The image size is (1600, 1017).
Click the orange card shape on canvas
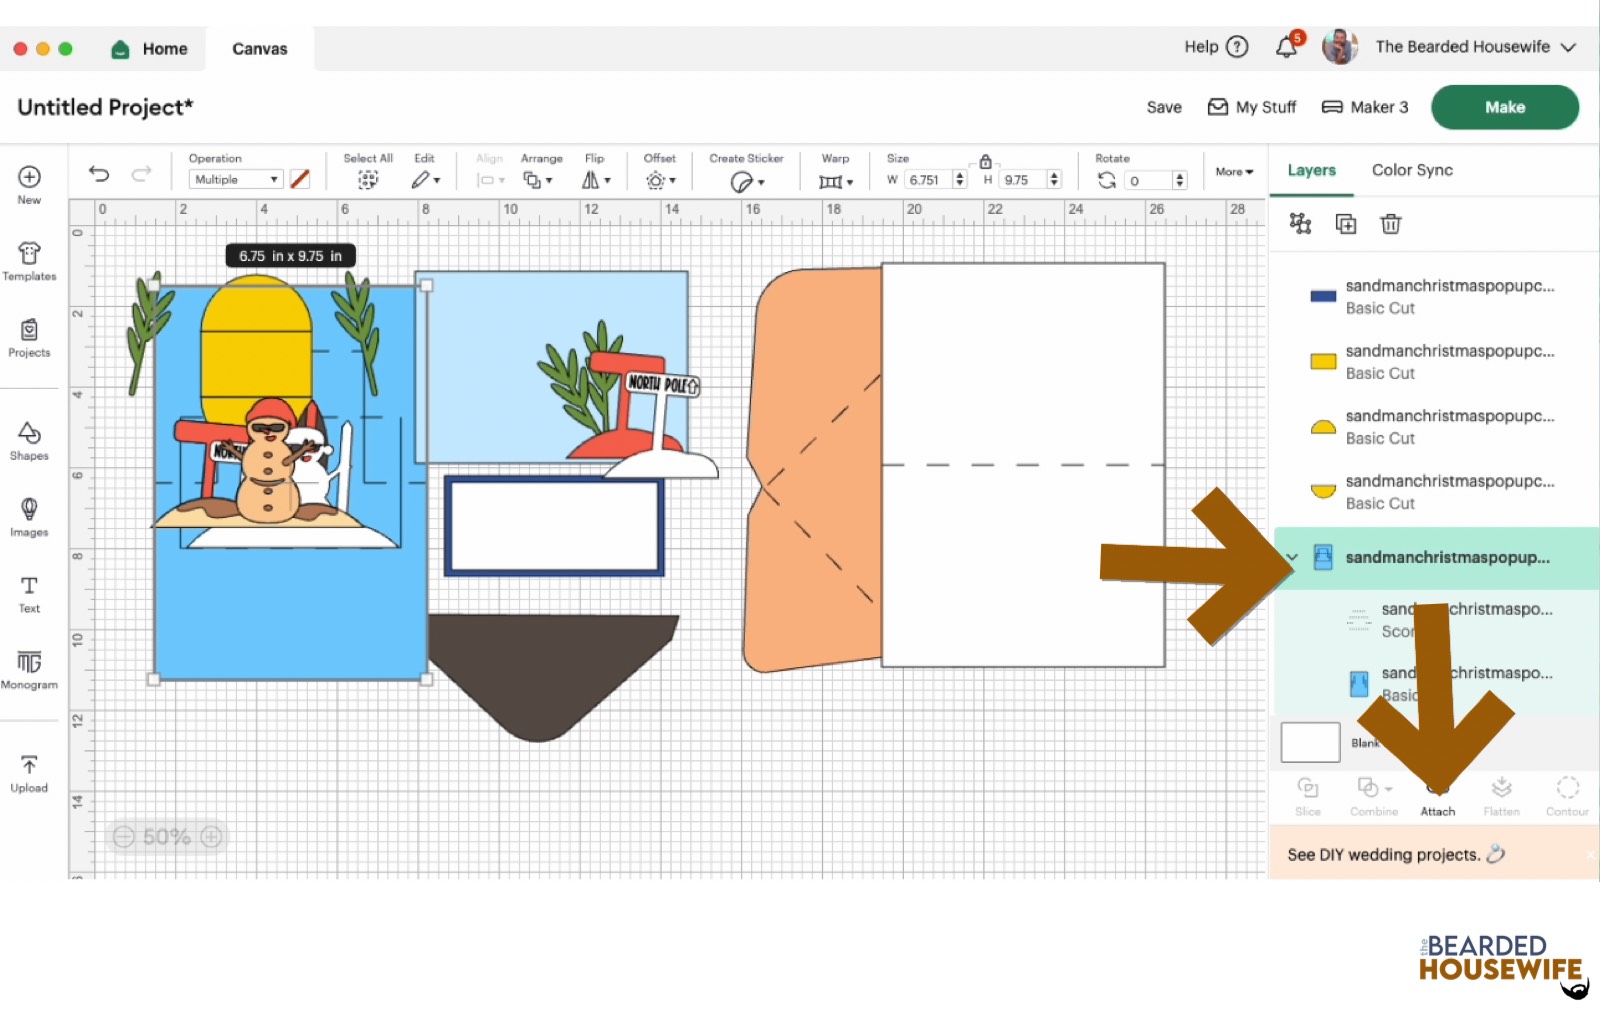tap(815, 468)
